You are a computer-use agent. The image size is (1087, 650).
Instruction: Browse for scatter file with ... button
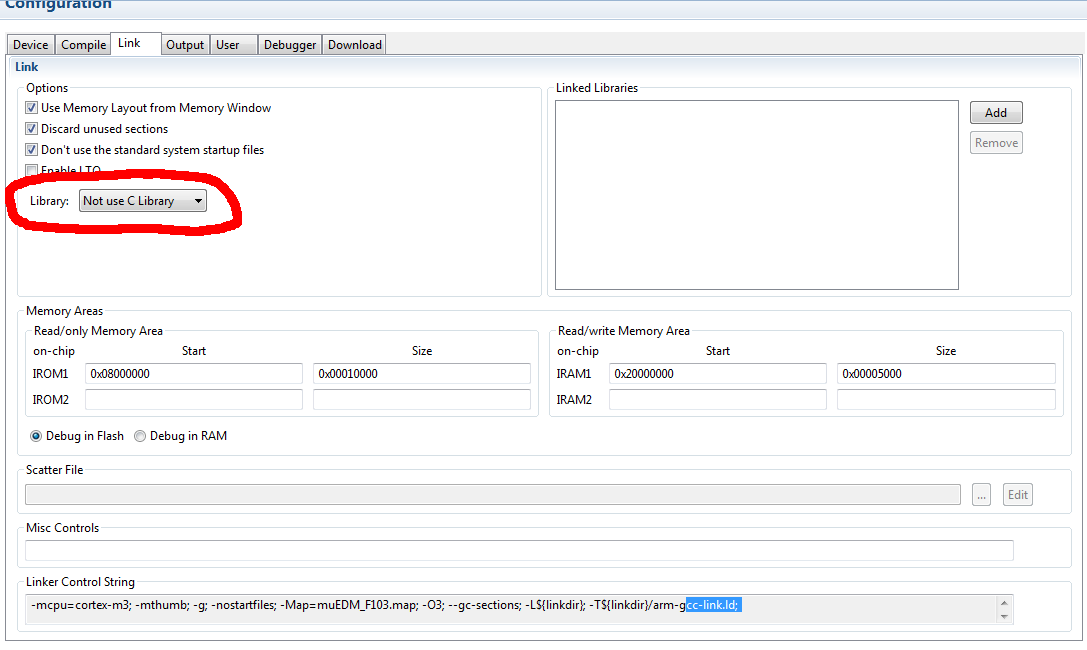981,495
